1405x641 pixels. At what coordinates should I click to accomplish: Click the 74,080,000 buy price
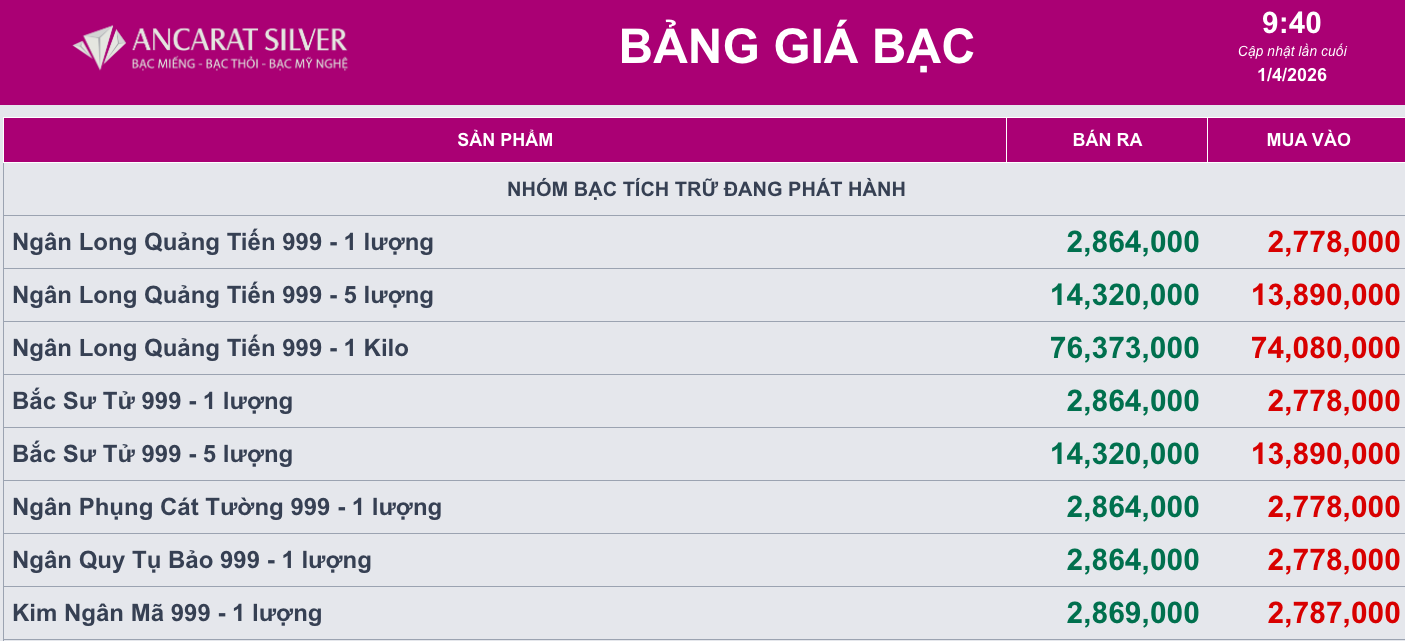(x=1325, y=348)
